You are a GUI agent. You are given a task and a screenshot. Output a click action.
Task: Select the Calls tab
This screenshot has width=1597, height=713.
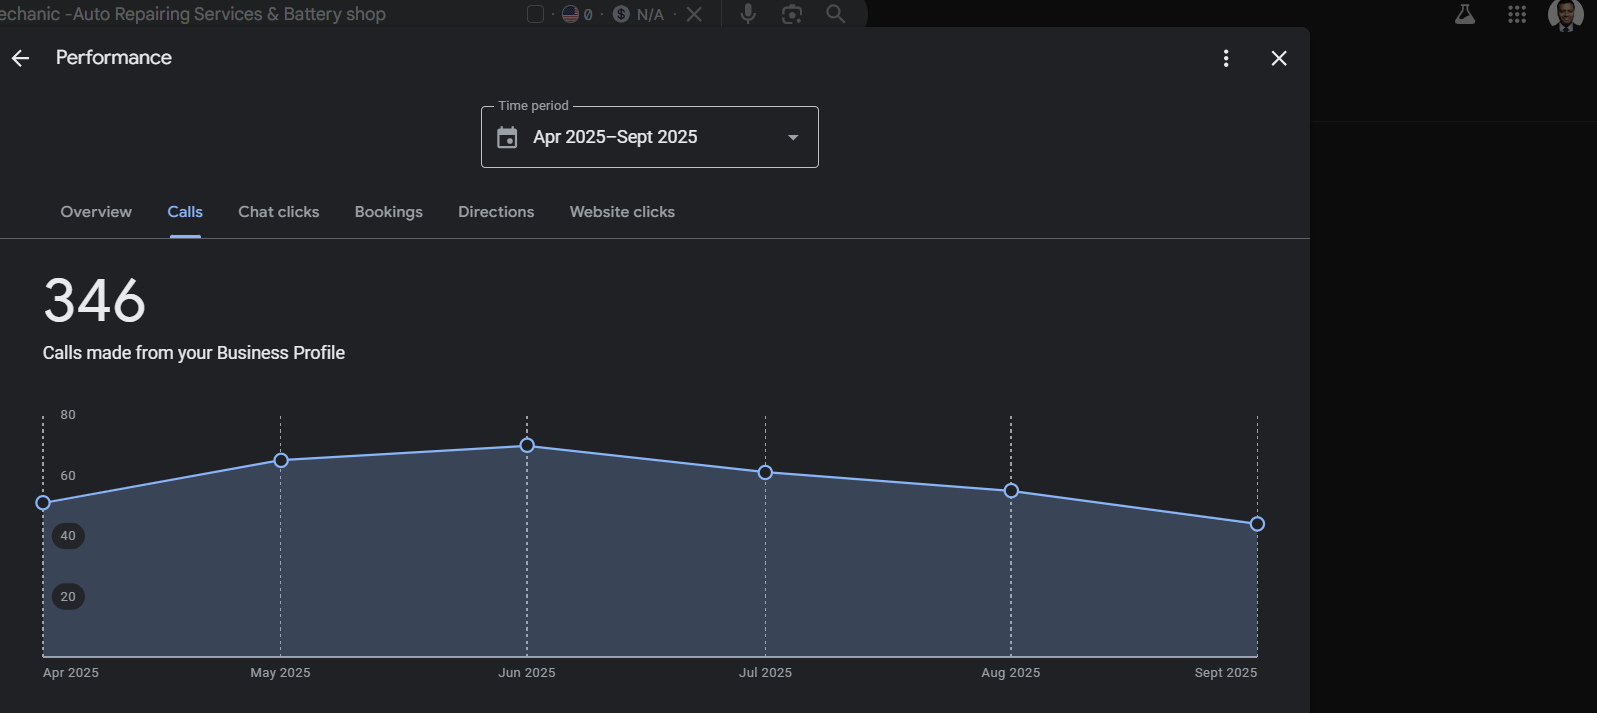[x=185, y=212]
